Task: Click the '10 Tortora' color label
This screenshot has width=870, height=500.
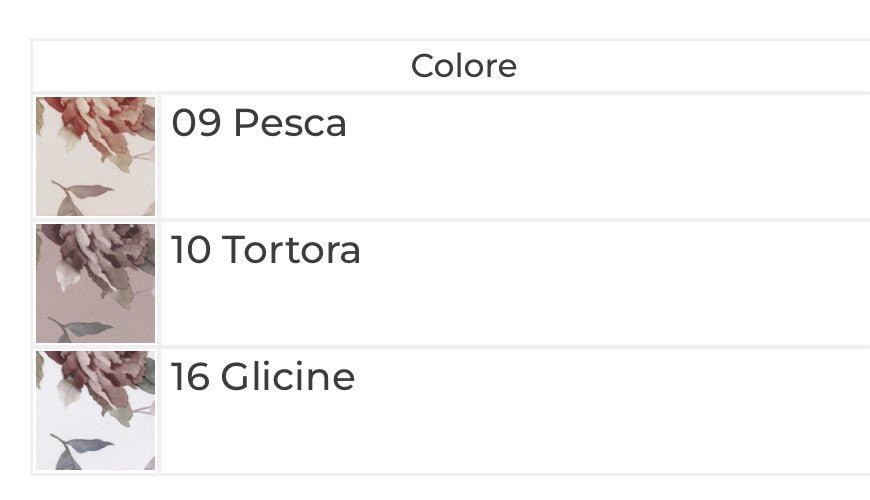Action: (x=266, y=249)
